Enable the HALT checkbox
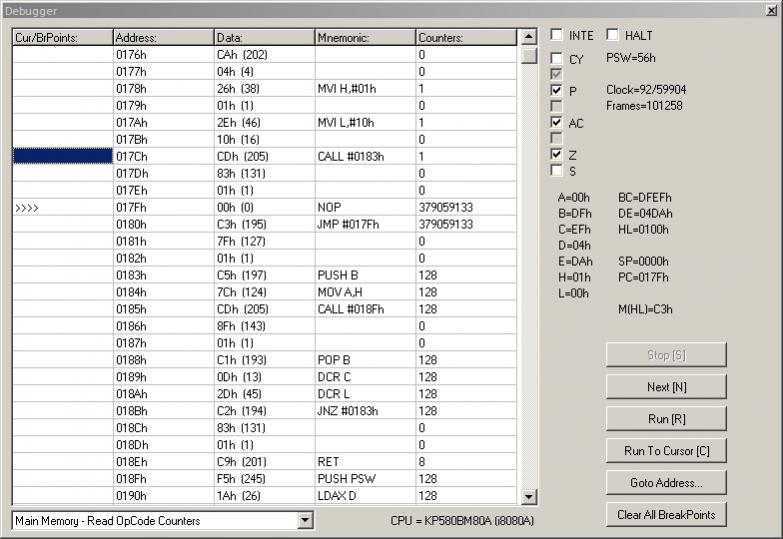Image resolution: width=783 pixels, height=539 pixels. click(x=612, y=36)
